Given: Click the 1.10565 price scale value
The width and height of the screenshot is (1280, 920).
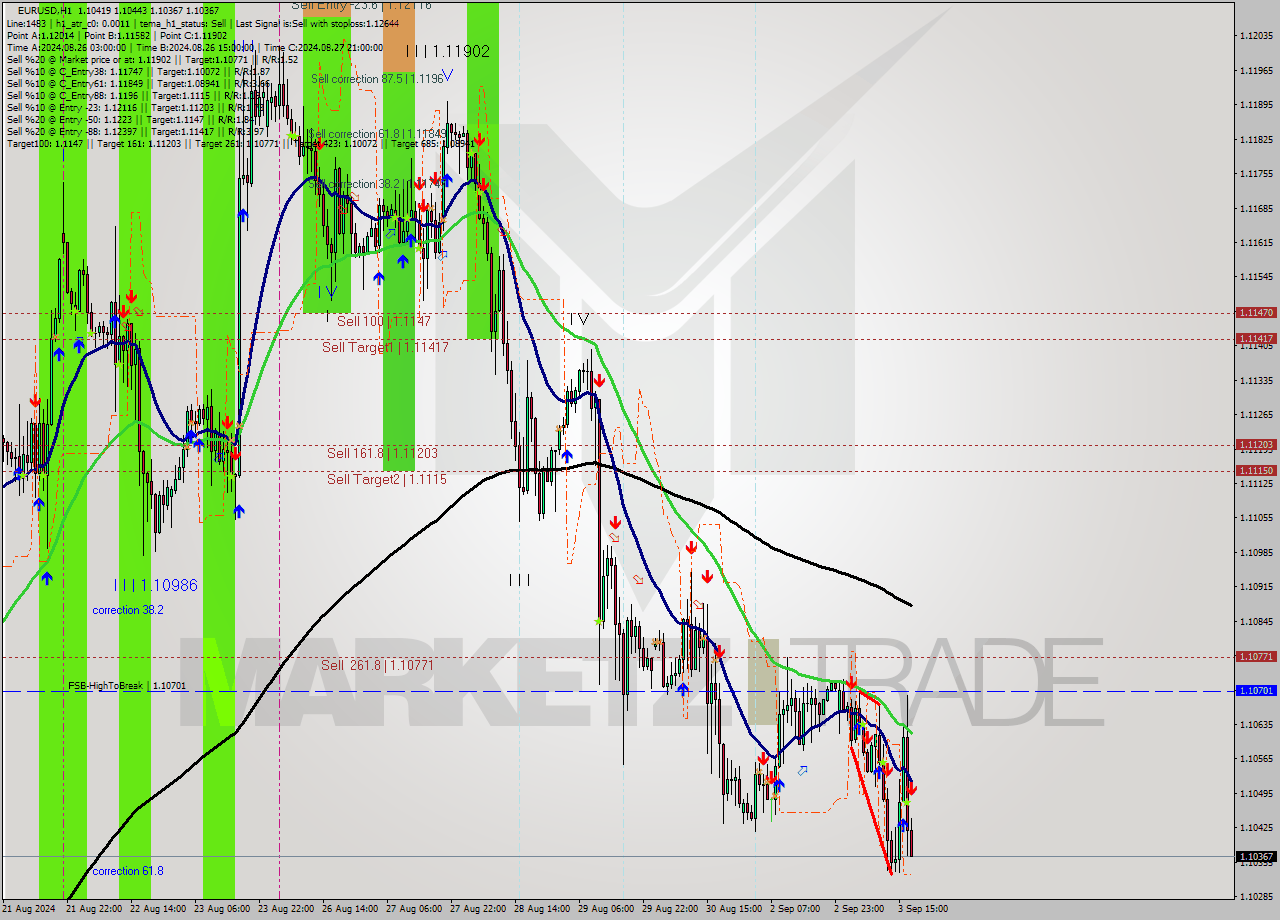Looking at the screenshot, I should pos(1255,758).
